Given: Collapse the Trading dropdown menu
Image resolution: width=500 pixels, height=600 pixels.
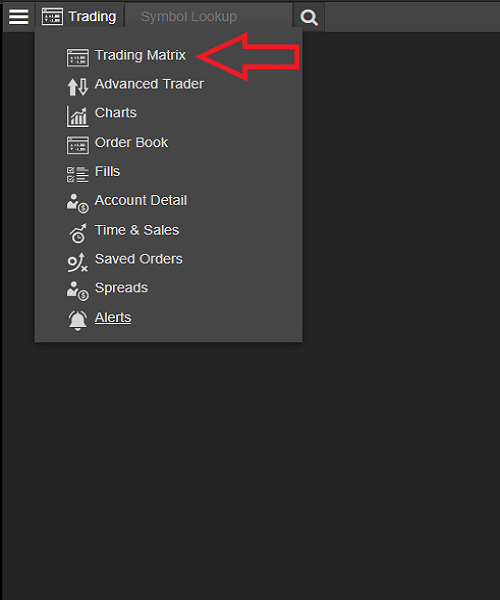Looking at the screenshot, I should point(80,16).
